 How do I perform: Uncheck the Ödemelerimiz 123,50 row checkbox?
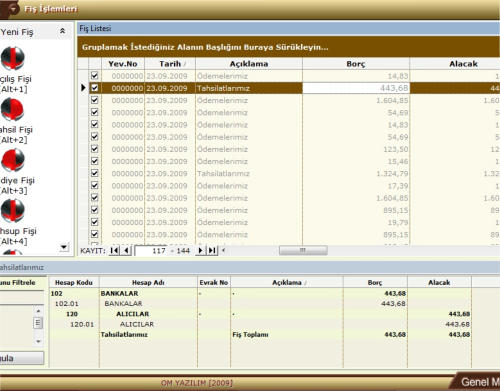tap(95, 149)
